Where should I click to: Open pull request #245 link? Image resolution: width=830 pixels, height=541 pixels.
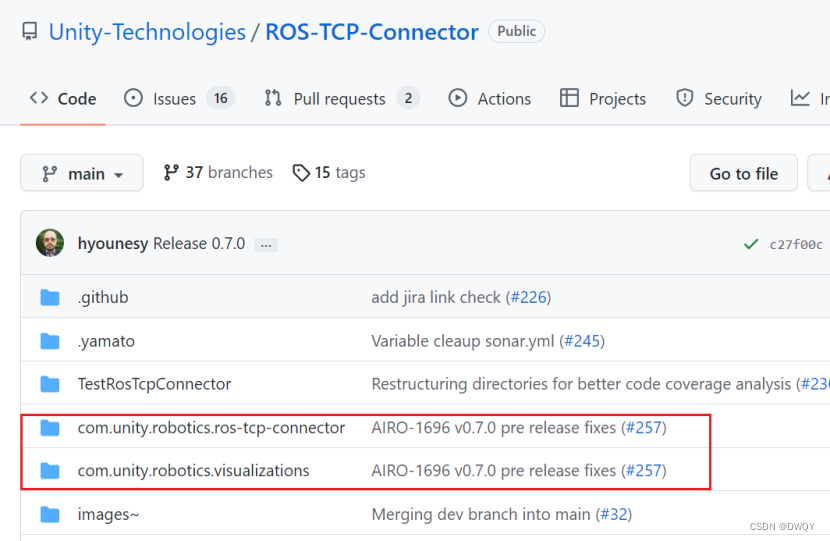click(582, 341)
